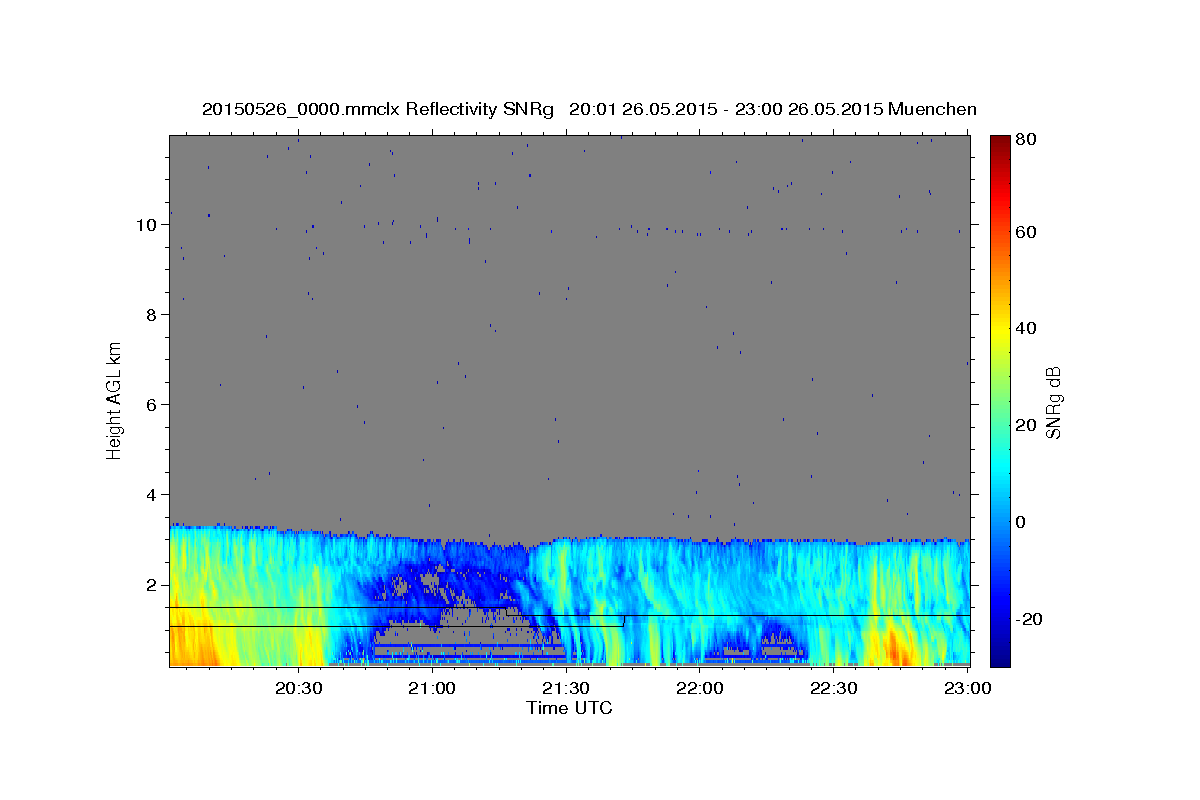Click the 'Height AGL km' axis label
This screenshot has height=800, width=1200.
tap(115, 401)
